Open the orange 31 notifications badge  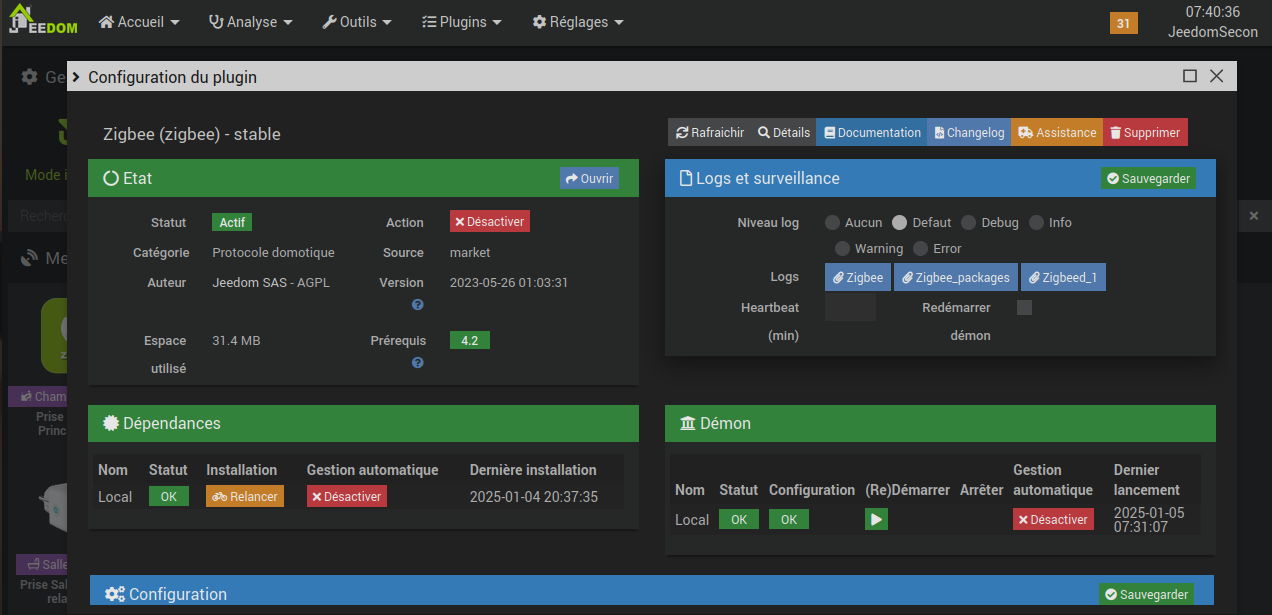[x=1123, y=23]
